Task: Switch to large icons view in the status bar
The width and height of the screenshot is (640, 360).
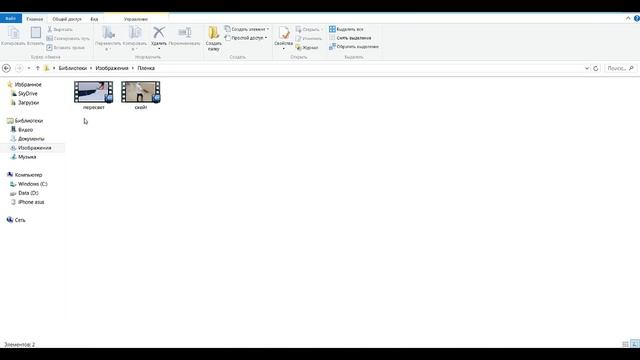Action: 635,344
